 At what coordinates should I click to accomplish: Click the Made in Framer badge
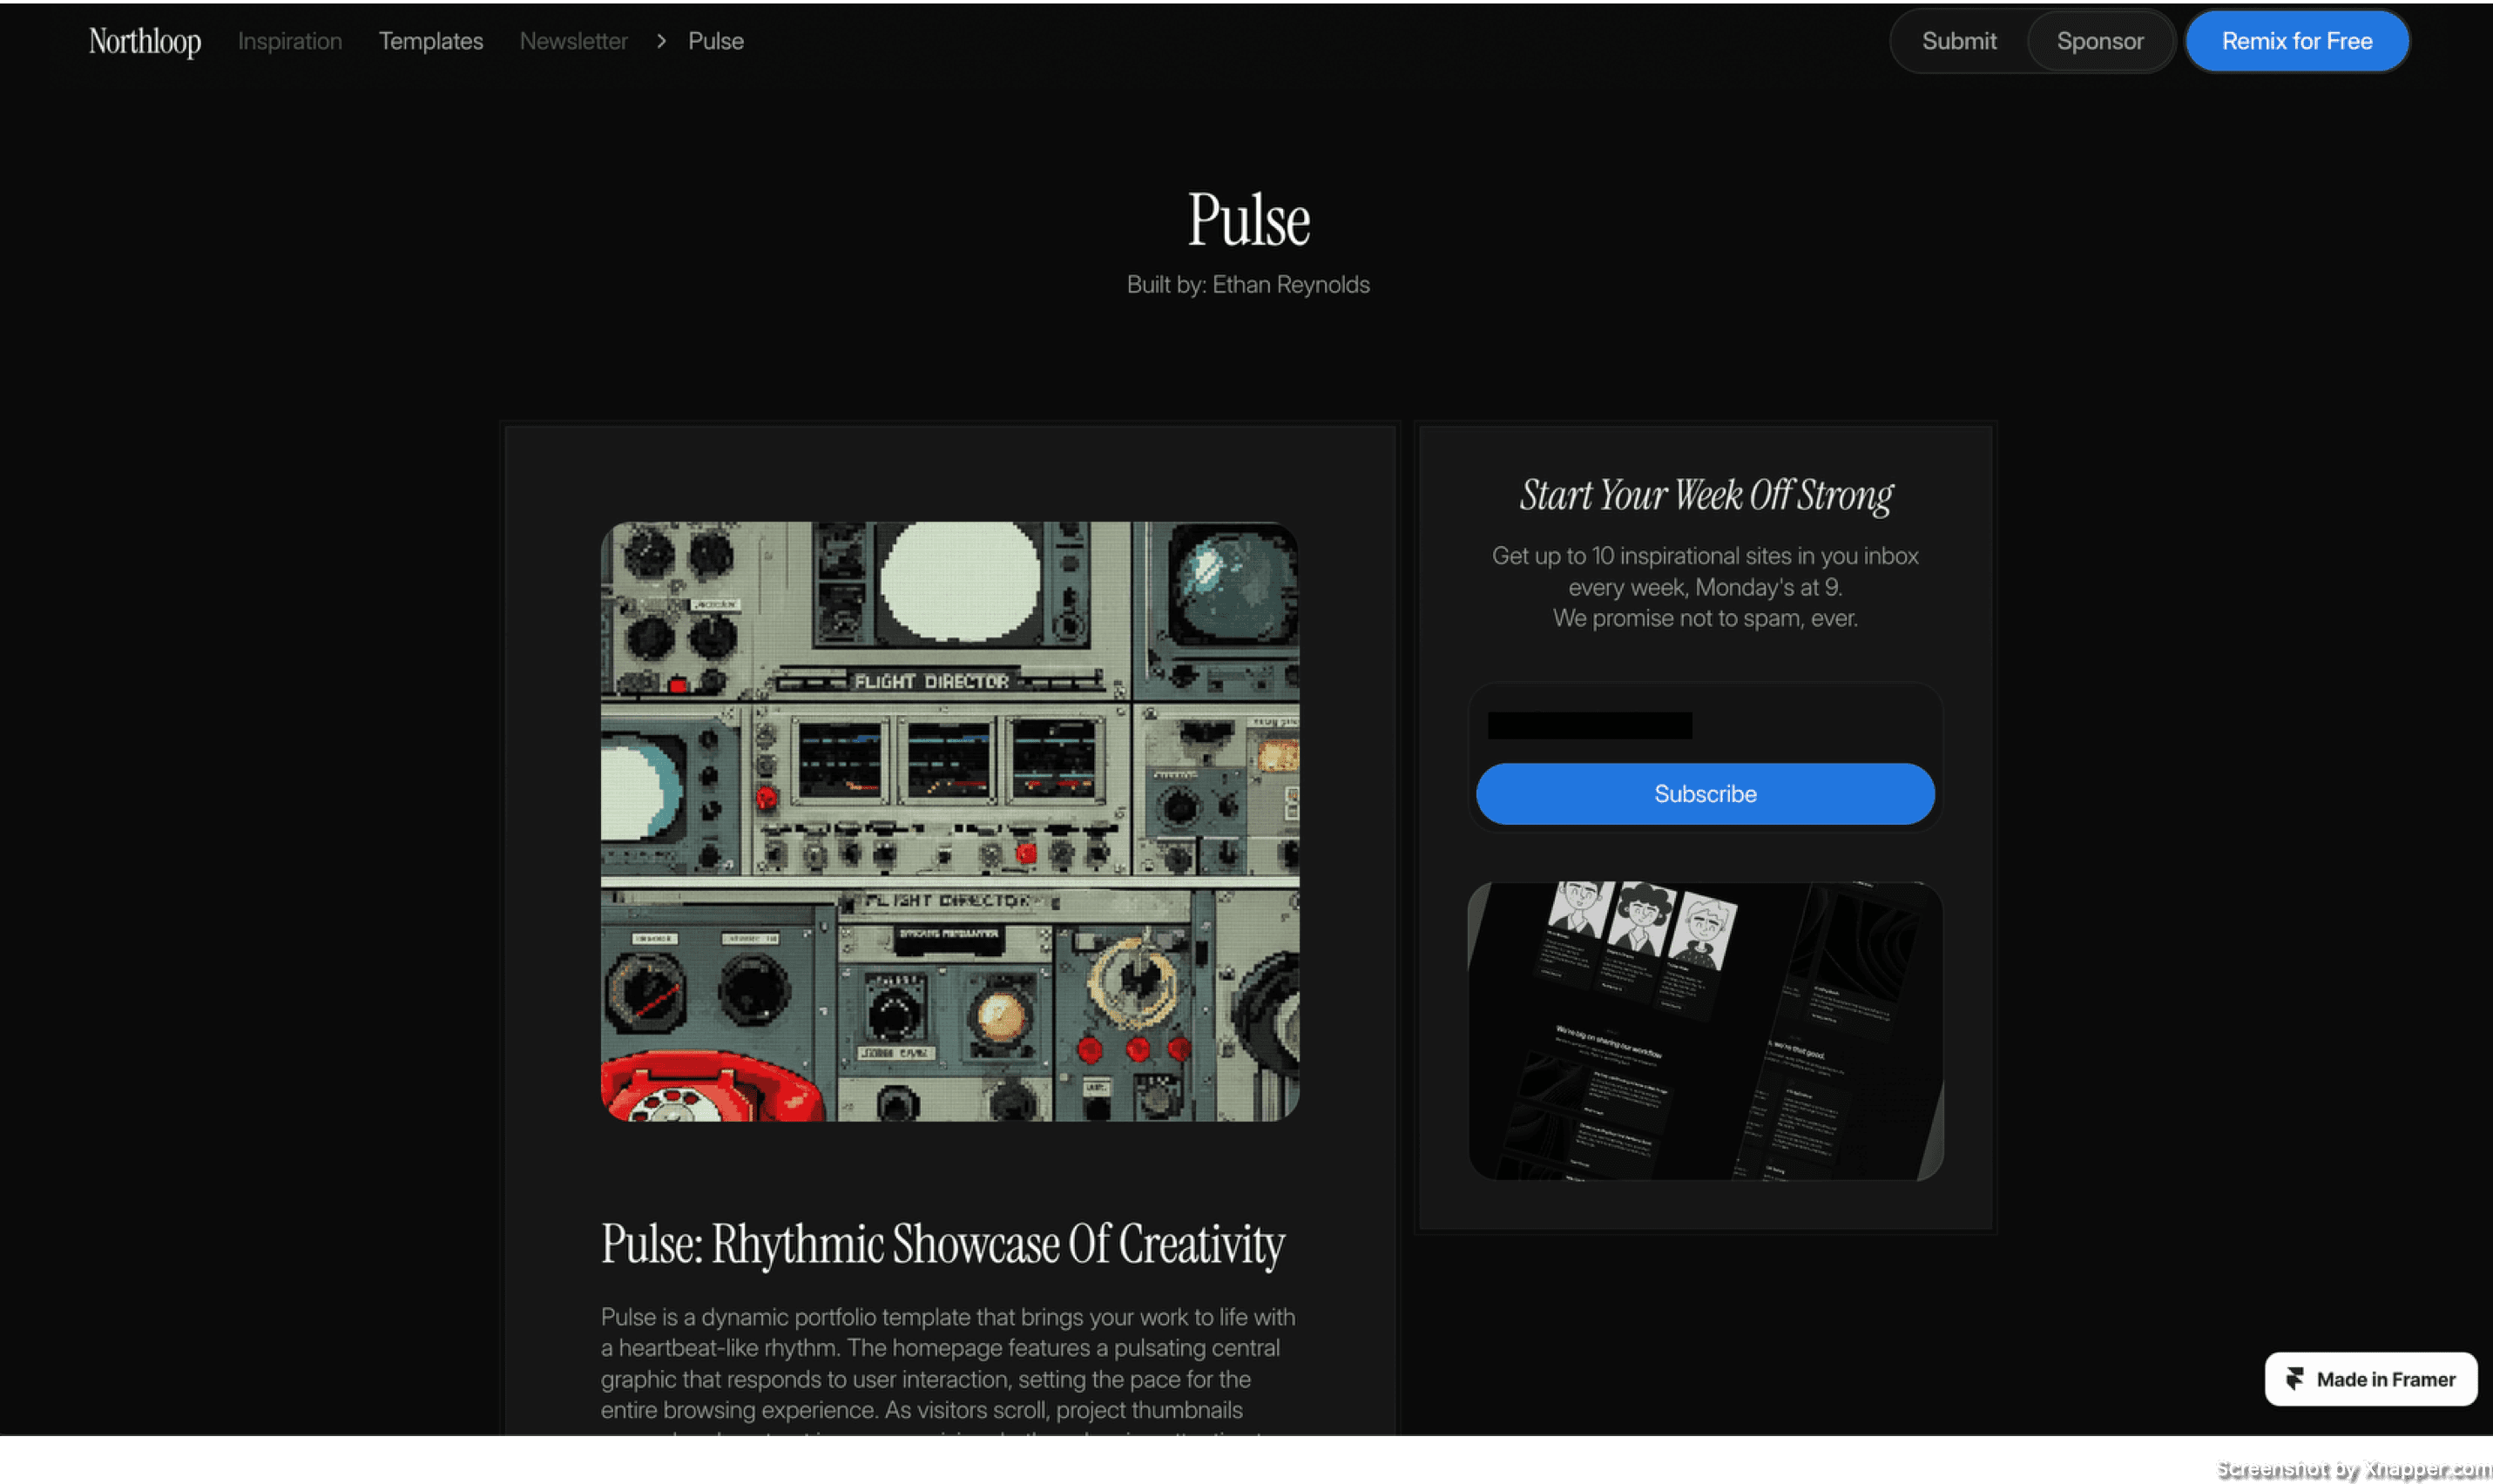[x=2371, y=1379]
